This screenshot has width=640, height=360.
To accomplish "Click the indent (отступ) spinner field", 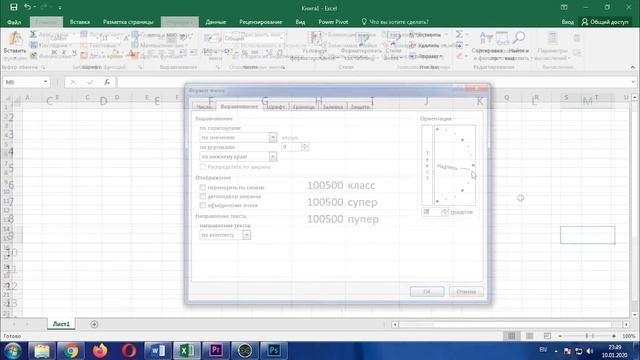I will click(x=295, y=147).
